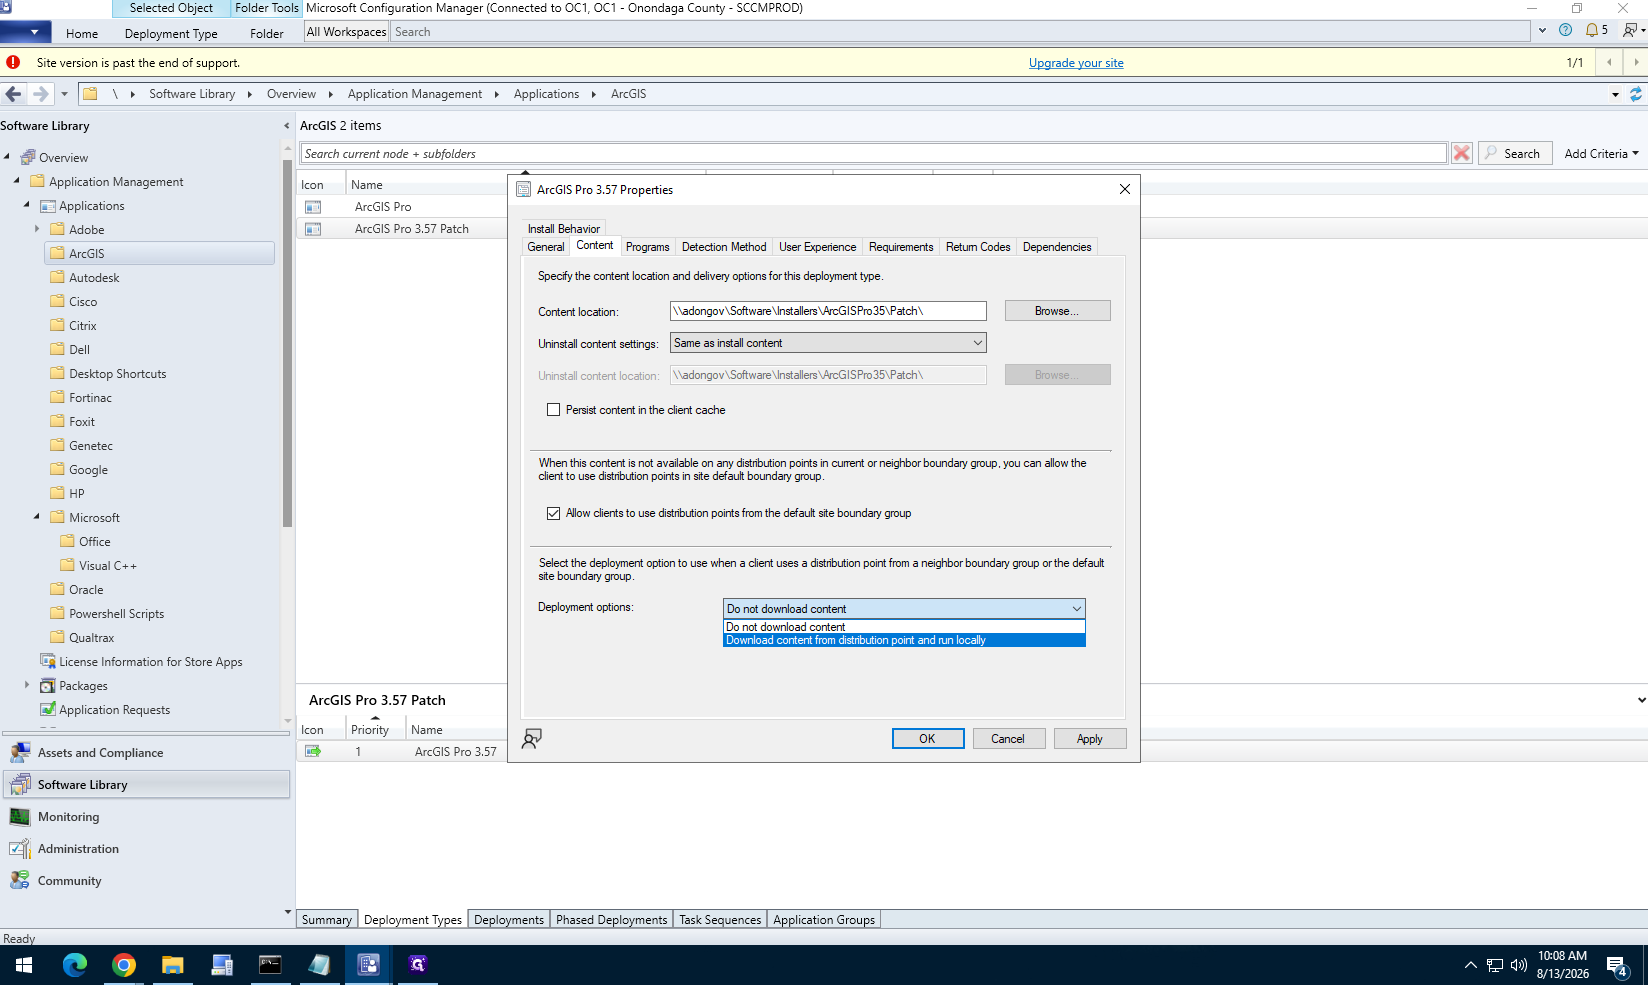The image size is (1648, 985).
Task: Click the back navigation arrow icon
Action: (x=13, y=94)
